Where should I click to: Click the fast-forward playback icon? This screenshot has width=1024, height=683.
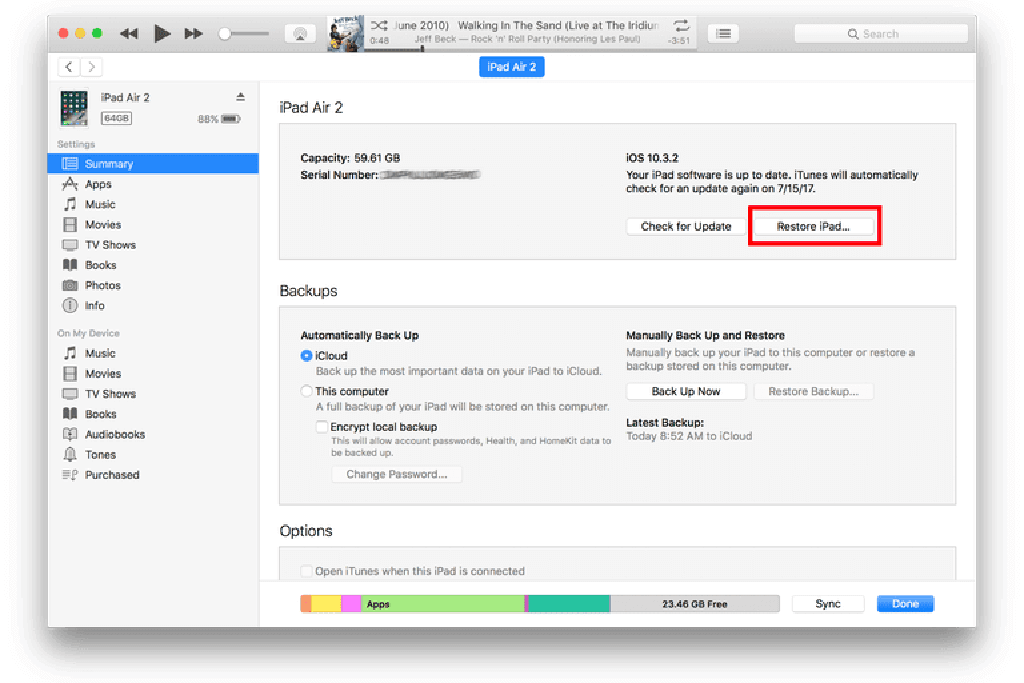tap(194, 34)
